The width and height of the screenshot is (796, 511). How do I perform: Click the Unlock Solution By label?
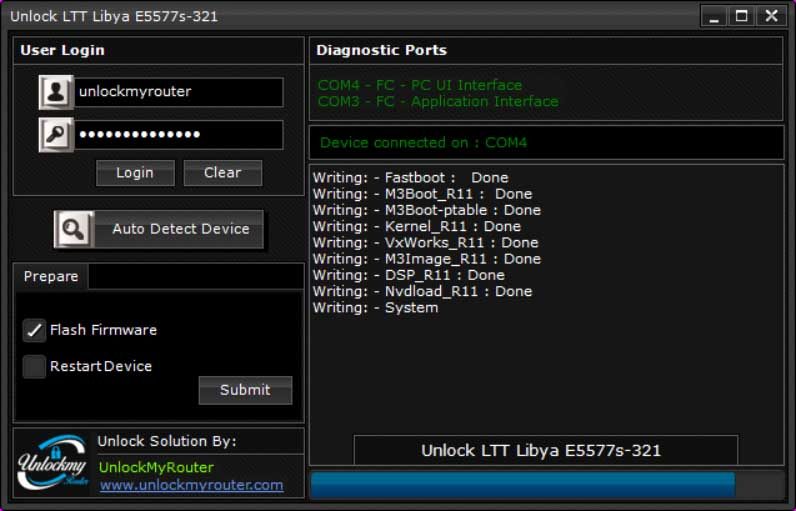[x=167, y=441]
